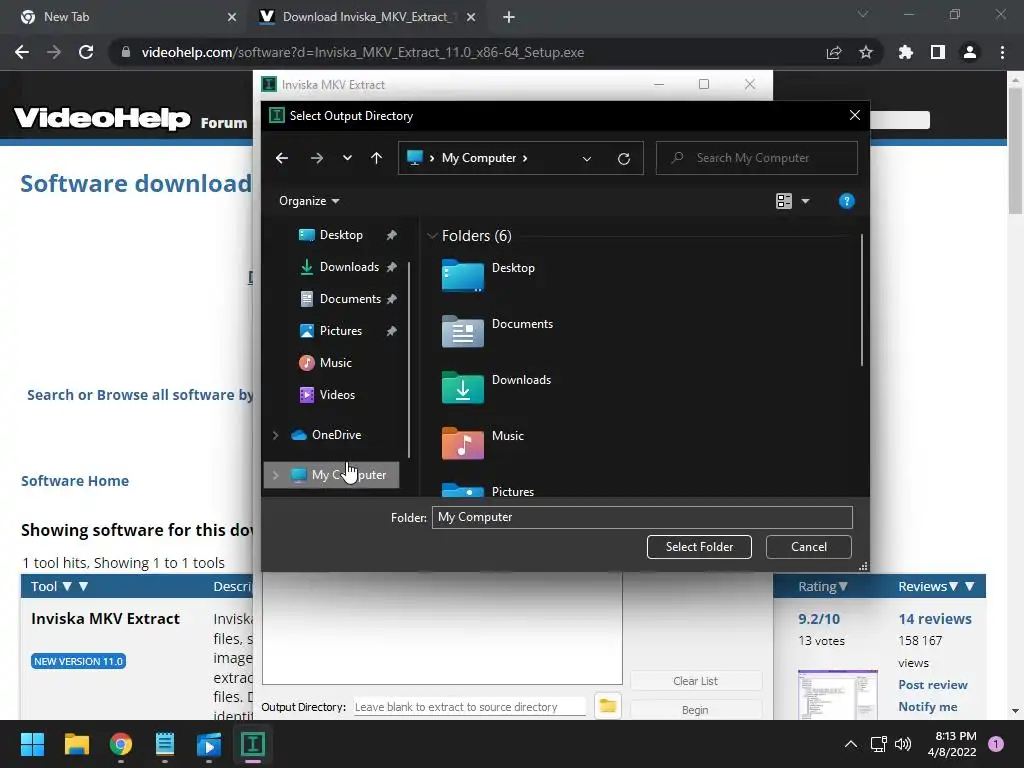Reload the videohelp.com page
This screenshot has height=768, width=1024.
(86, 52)
